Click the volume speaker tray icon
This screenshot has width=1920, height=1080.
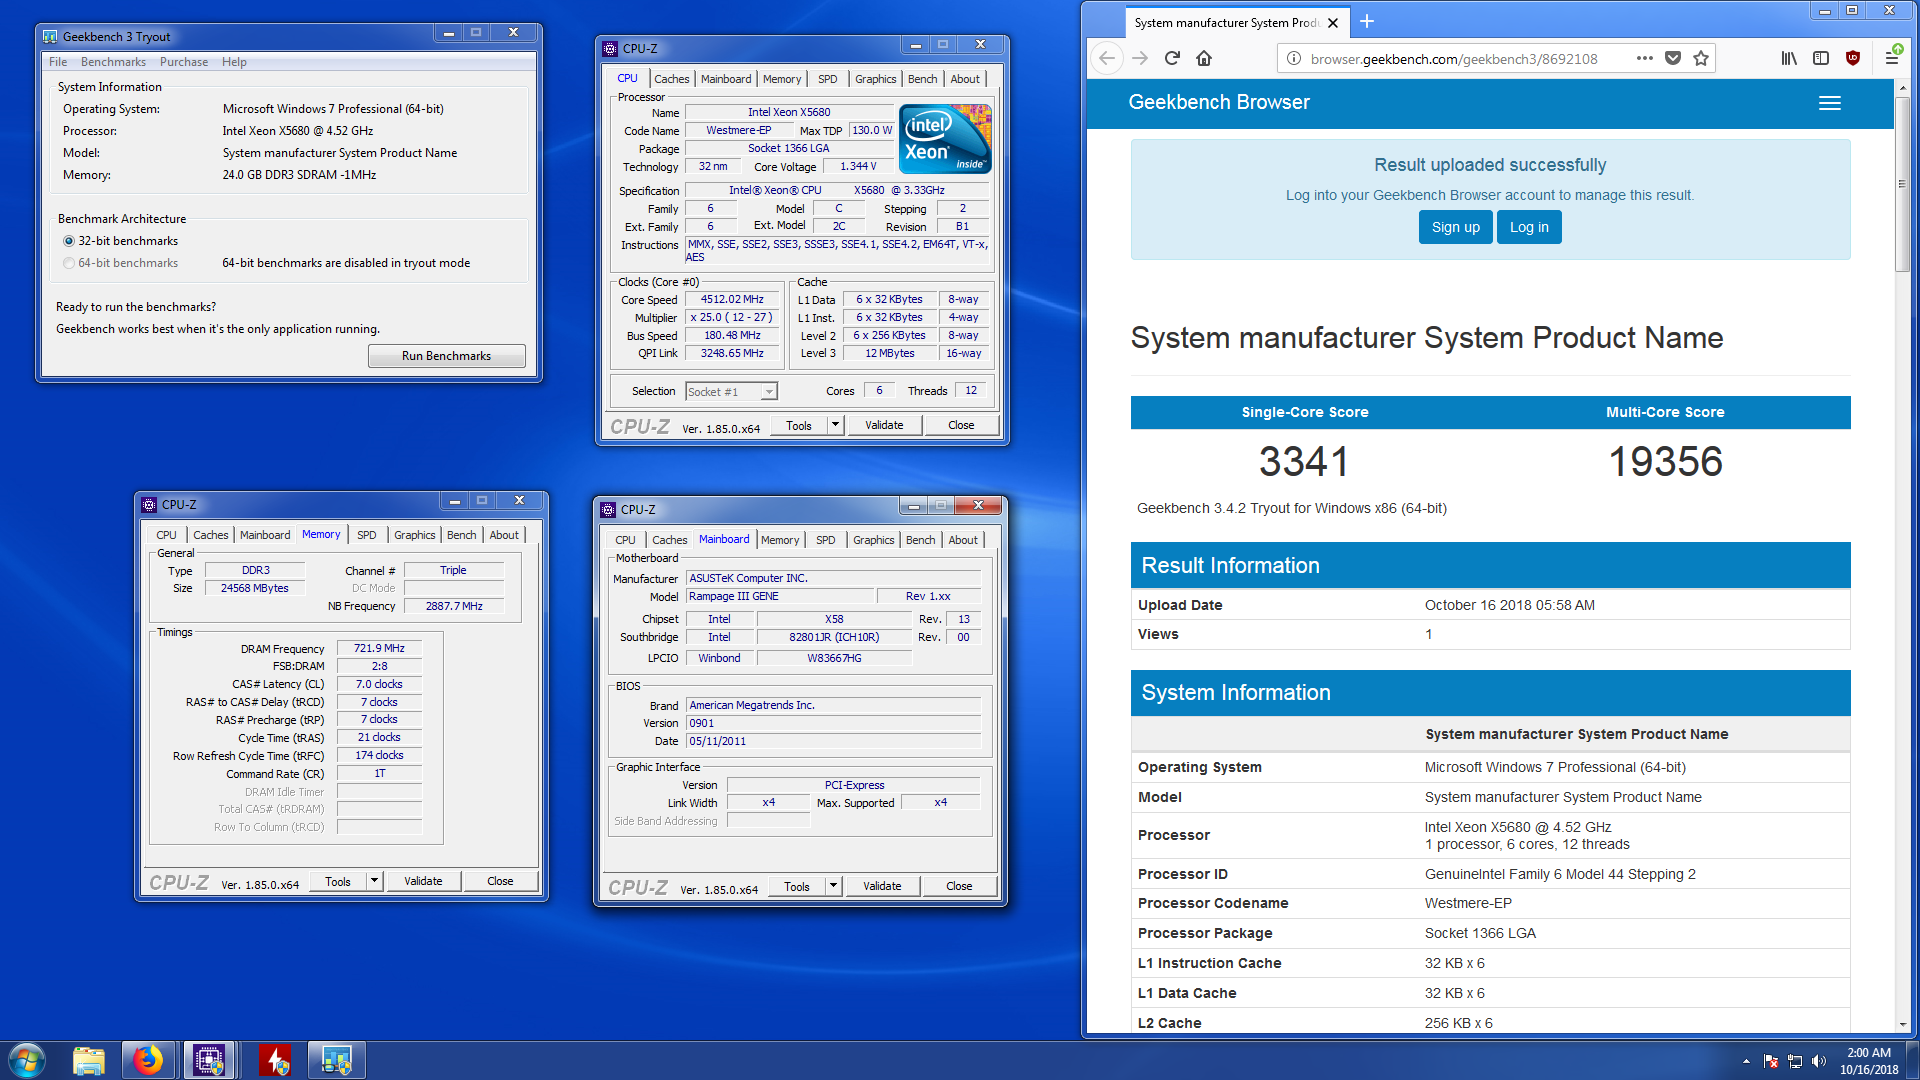(x=1819, y=1061)
